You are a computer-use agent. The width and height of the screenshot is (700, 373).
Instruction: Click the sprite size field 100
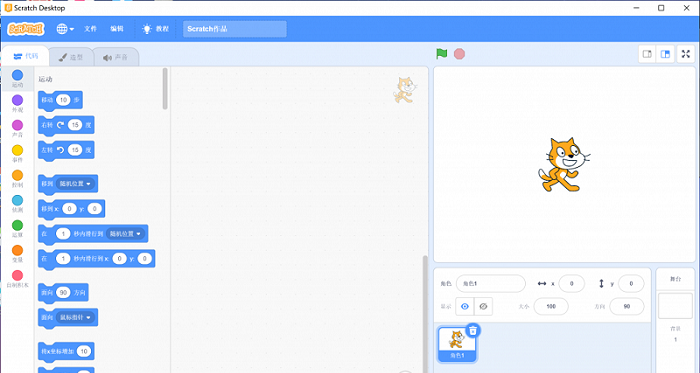pyautogui.click(x=551, y=307)
